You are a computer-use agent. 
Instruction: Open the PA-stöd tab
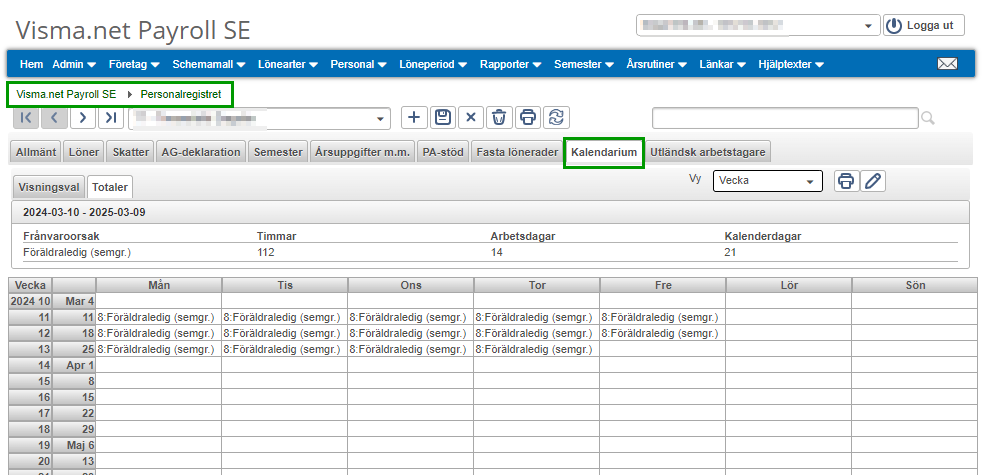coord(443,152)
